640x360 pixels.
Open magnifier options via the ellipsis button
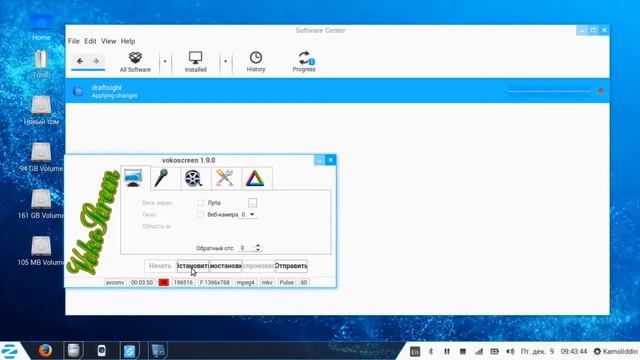click(x=252, y=202)
